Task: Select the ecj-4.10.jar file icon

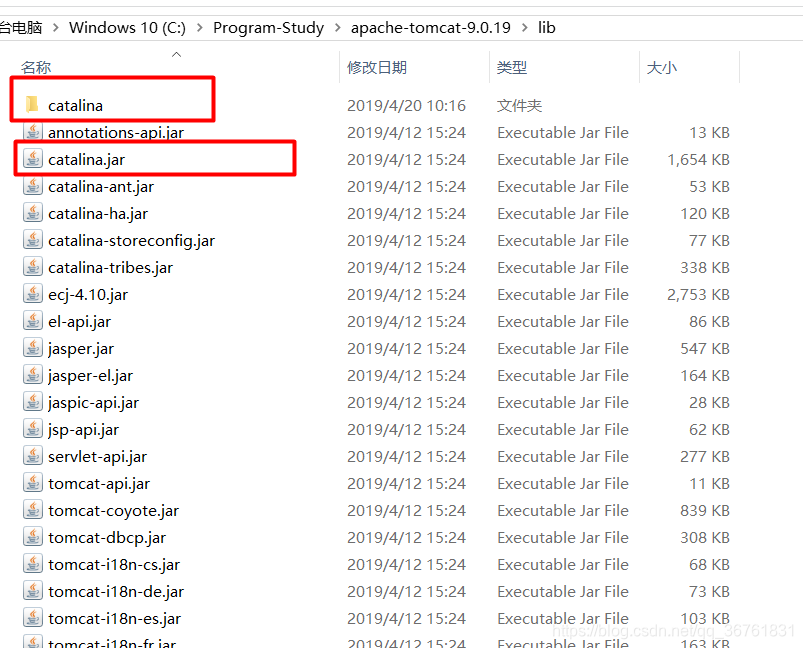Action: click(33, 295)
